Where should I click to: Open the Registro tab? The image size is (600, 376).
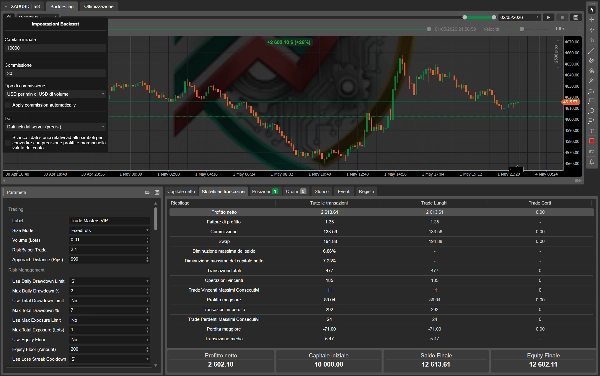366,192
